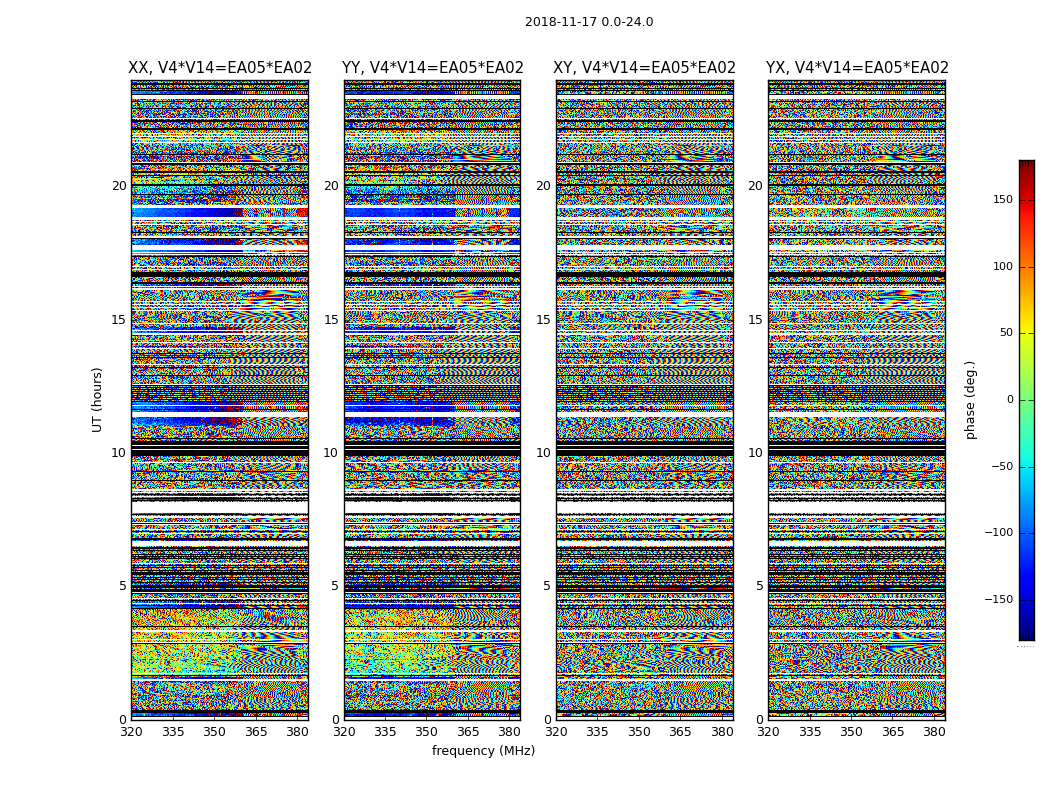Click the colorbar tick label 0
The height and width of the screenshot is (800, 1050).
[x=1010, y=400]
